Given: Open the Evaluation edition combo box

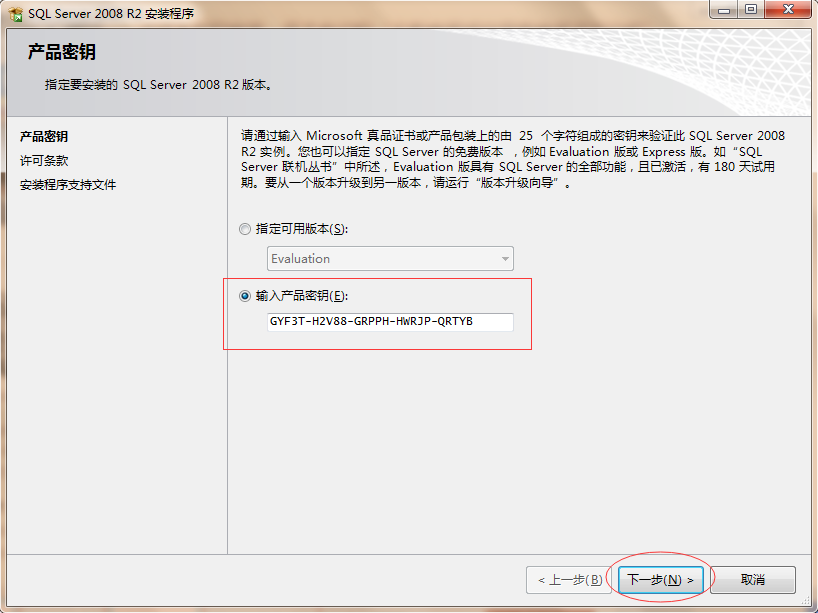Looking at the screenshot, I should [x=390, y=259].
